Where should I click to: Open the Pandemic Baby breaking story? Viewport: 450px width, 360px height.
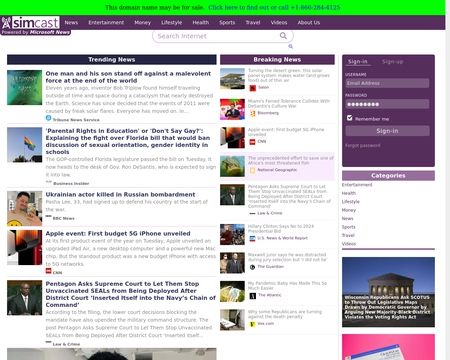287,286
